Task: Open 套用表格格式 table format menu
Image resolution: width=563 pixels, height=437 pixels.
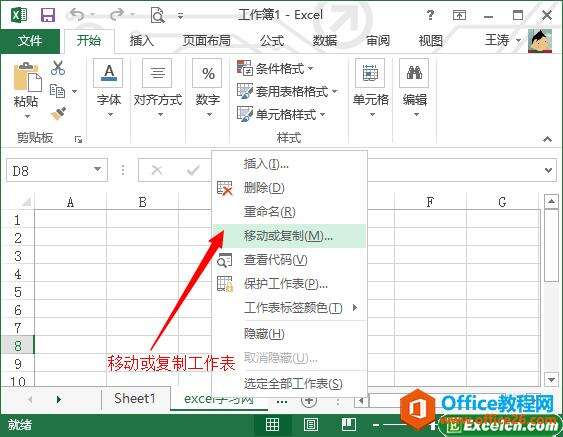Action: click(287, 92)
